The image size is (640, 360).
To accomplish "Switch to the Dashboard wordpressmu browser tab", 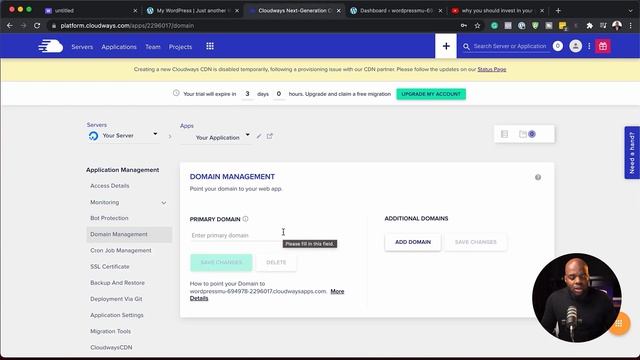I will coord(396,11).
